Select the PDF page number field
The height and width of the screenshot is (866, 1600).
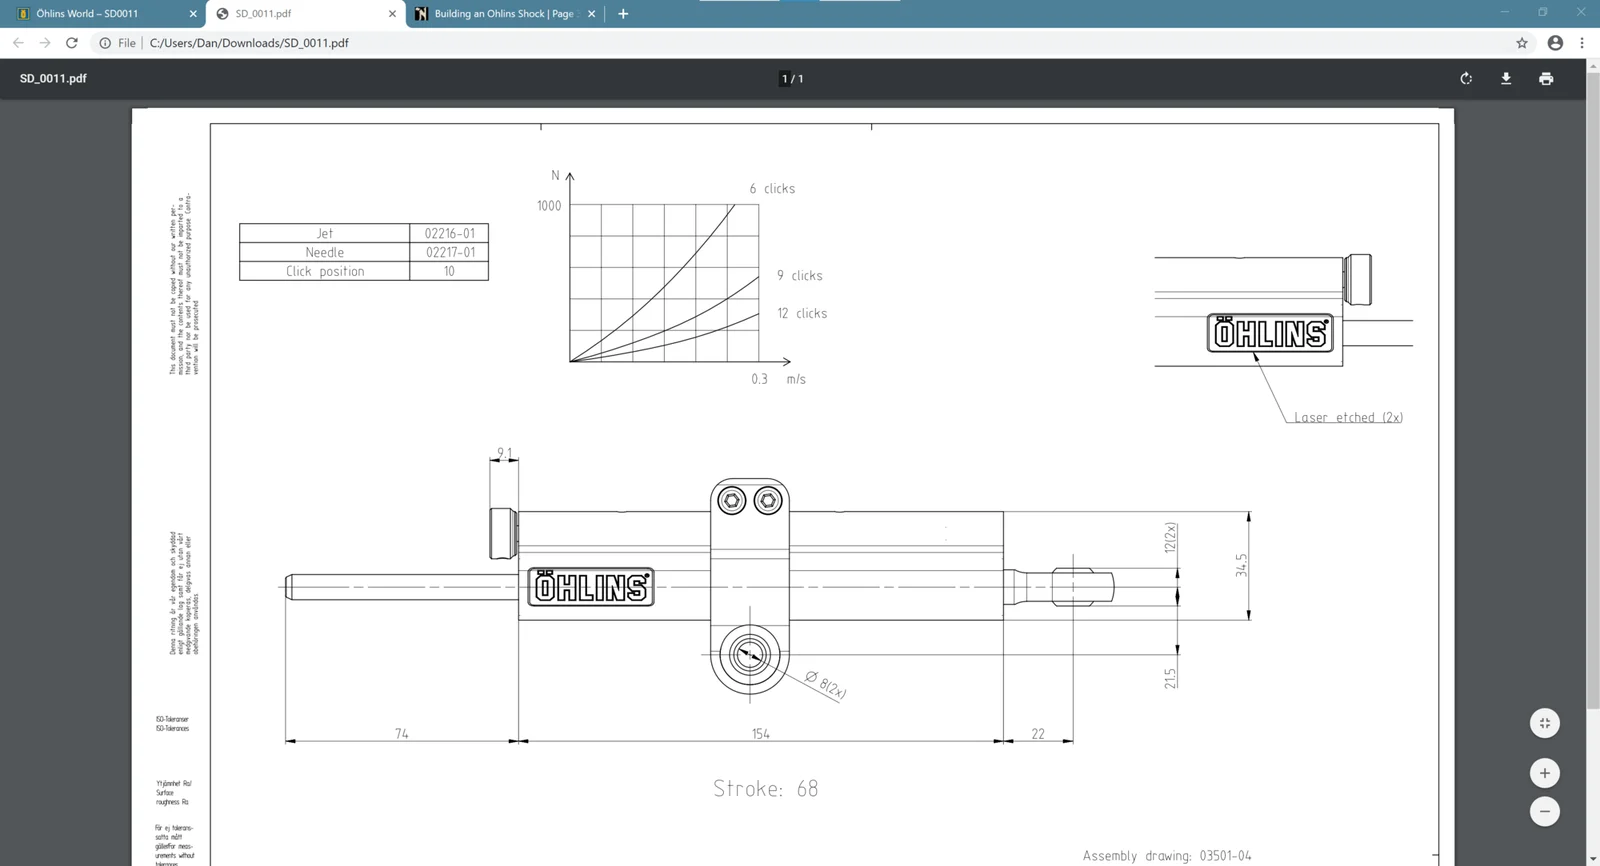pos(785,79)
